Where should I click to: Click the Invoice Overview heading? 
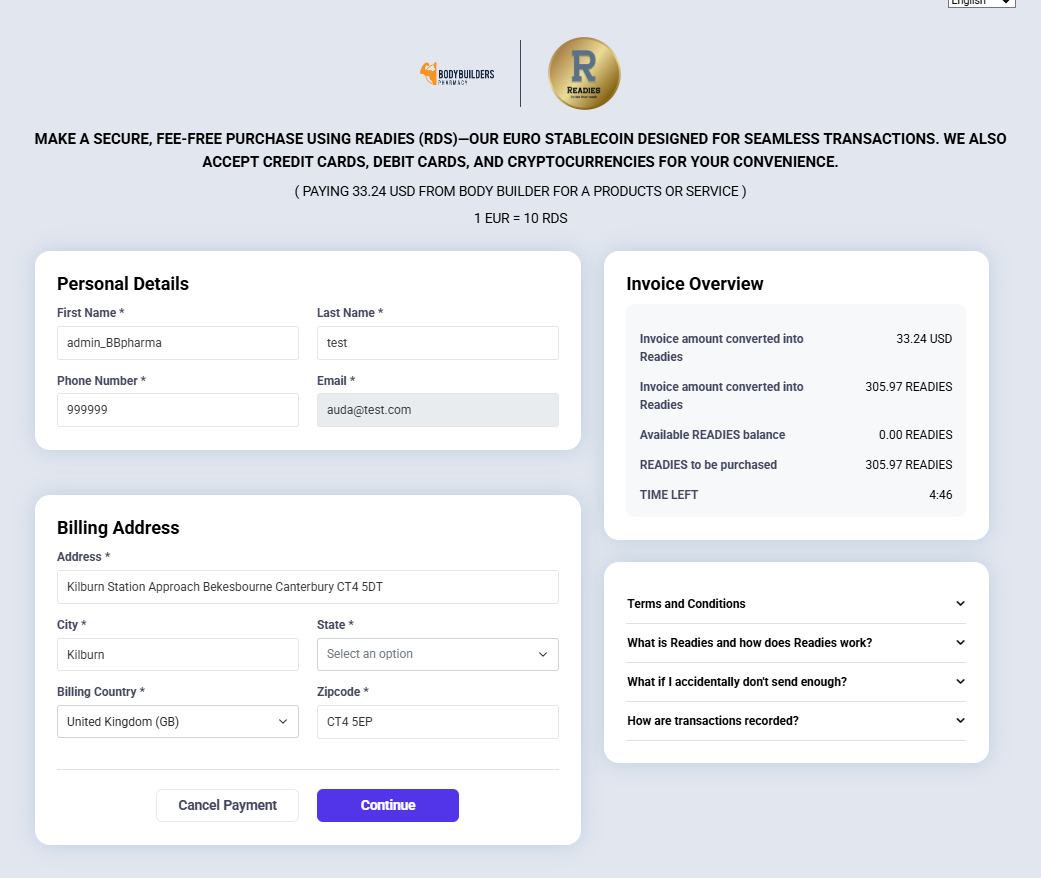[x=694, y=284]
